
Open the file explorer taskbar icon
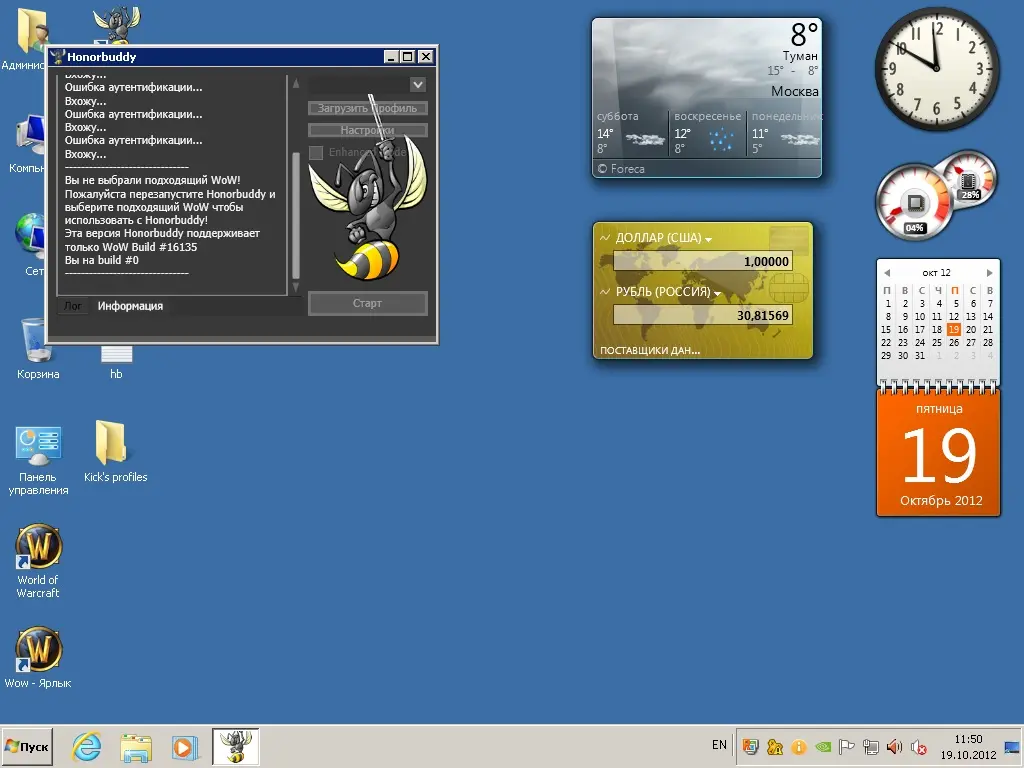[x=136, y=746]
